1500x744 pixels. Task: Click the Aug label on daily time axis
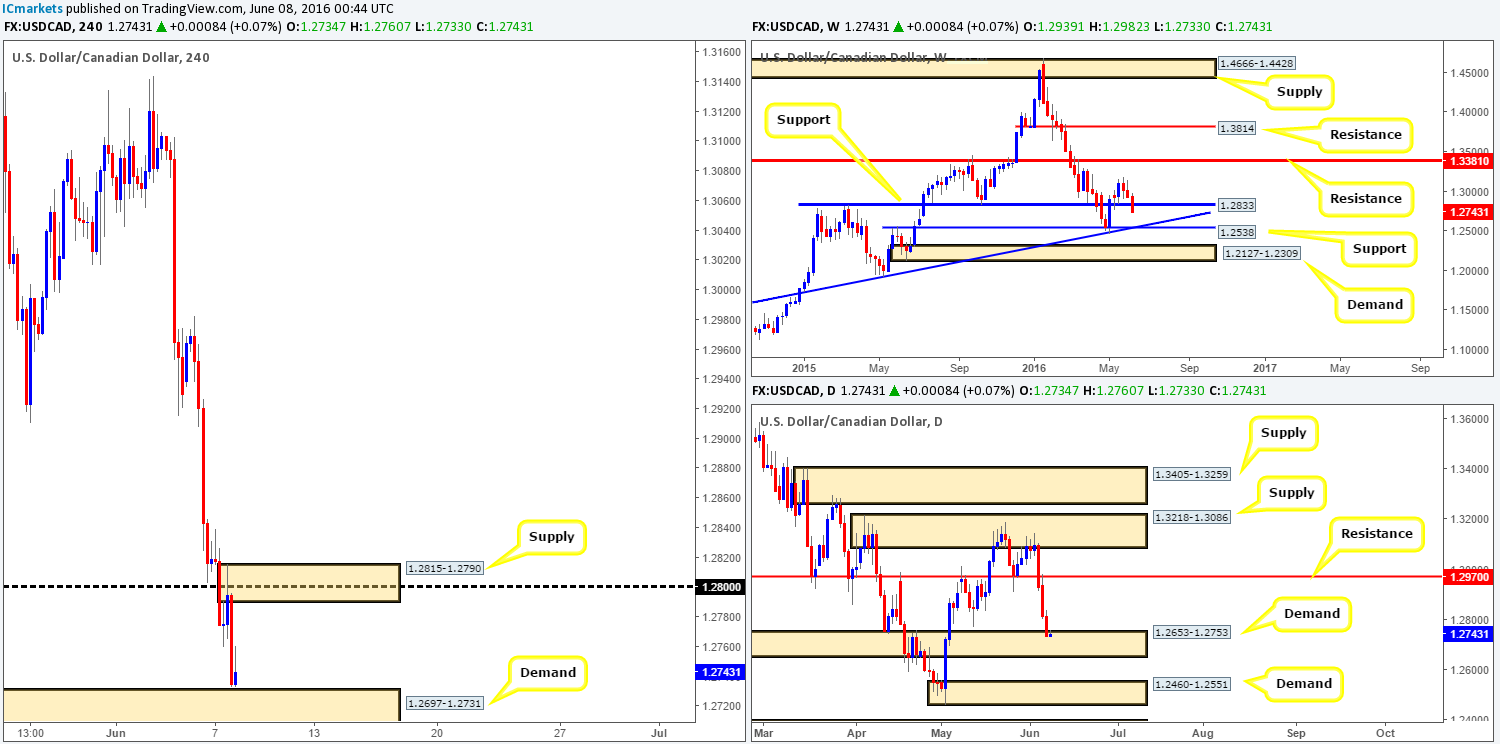(1203, 732)
